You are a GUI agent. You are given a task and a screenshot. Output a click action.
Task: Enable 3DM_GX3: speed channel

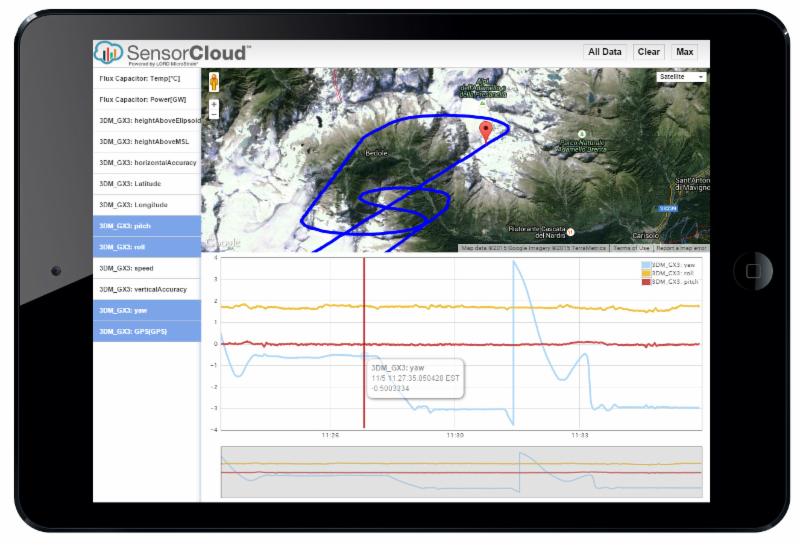[147, 268]
